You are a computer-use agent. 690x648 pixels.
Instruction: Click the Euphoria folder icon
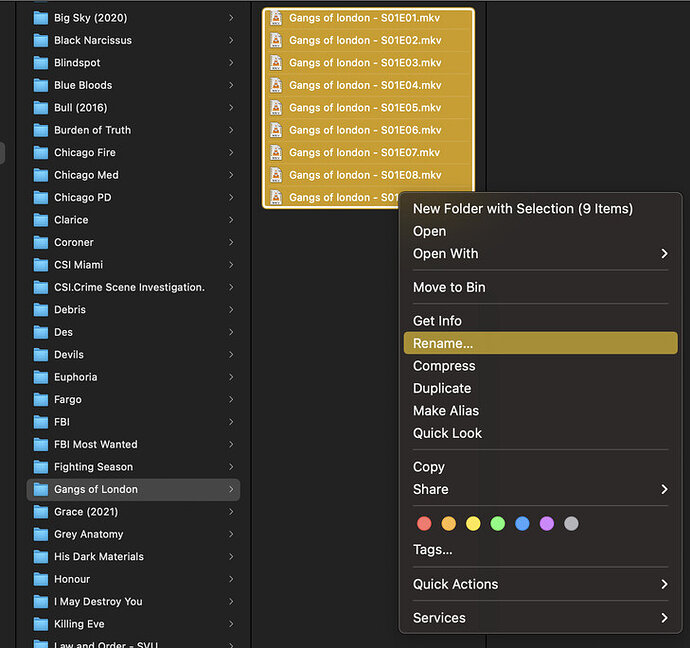point(41,377)
